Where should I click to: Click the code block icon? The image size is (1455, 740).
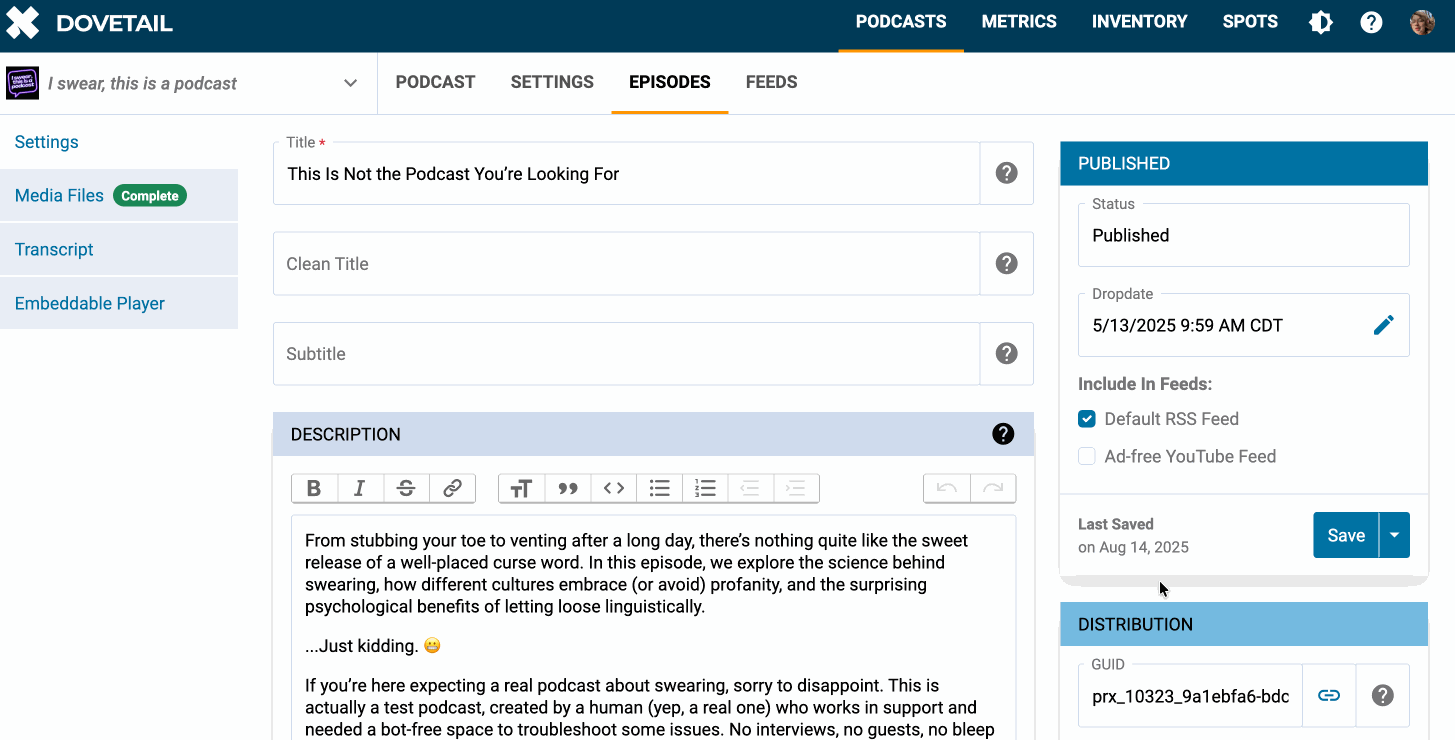click(614, 488)
